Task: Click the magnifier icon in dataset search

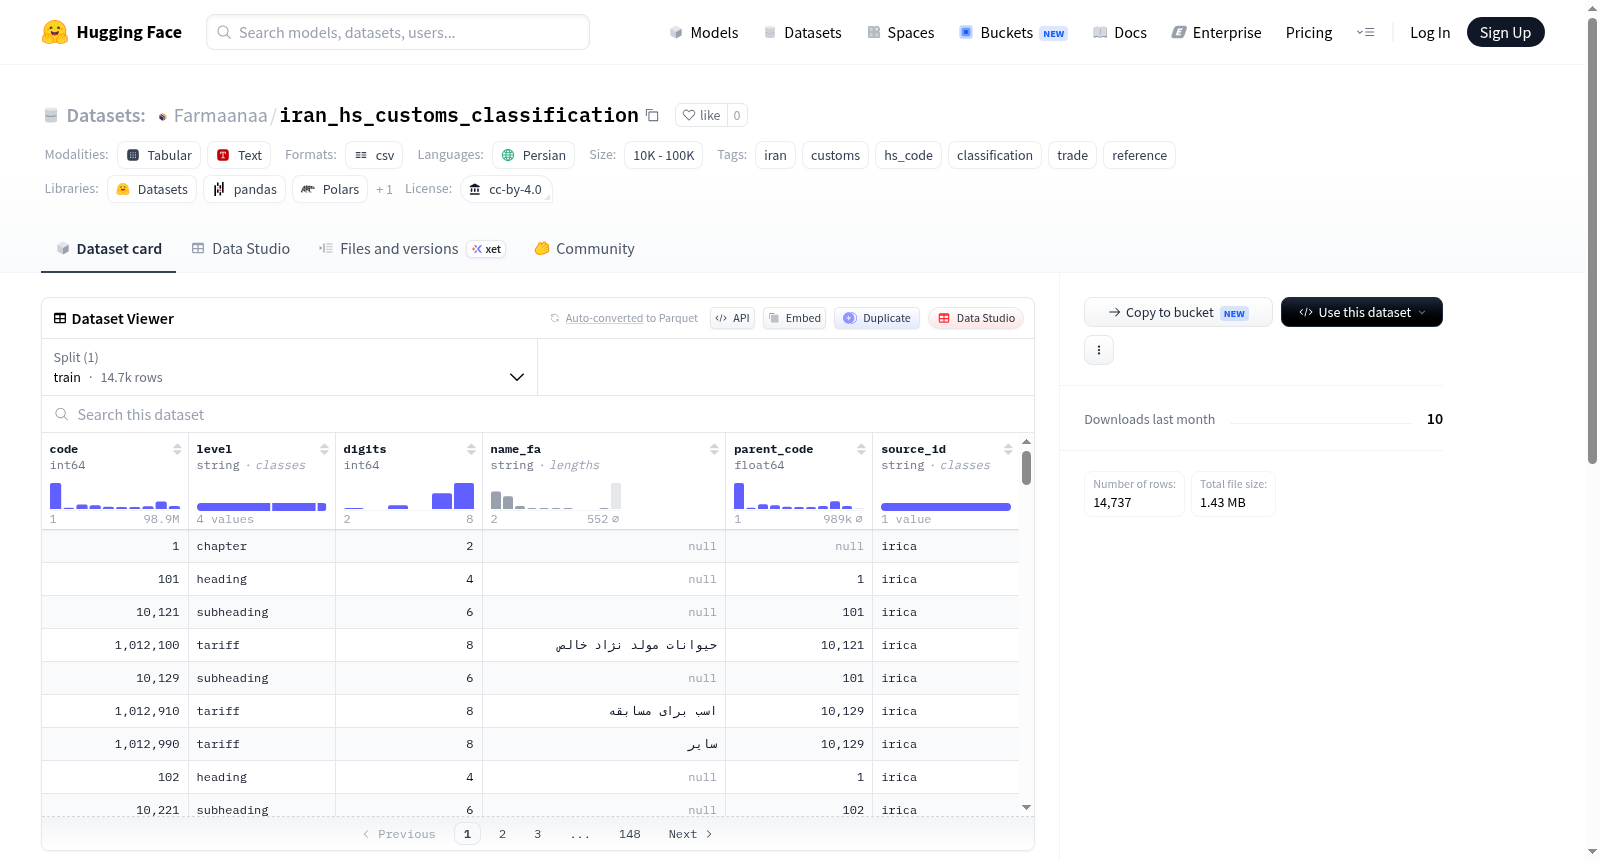Action: [62, 414]
